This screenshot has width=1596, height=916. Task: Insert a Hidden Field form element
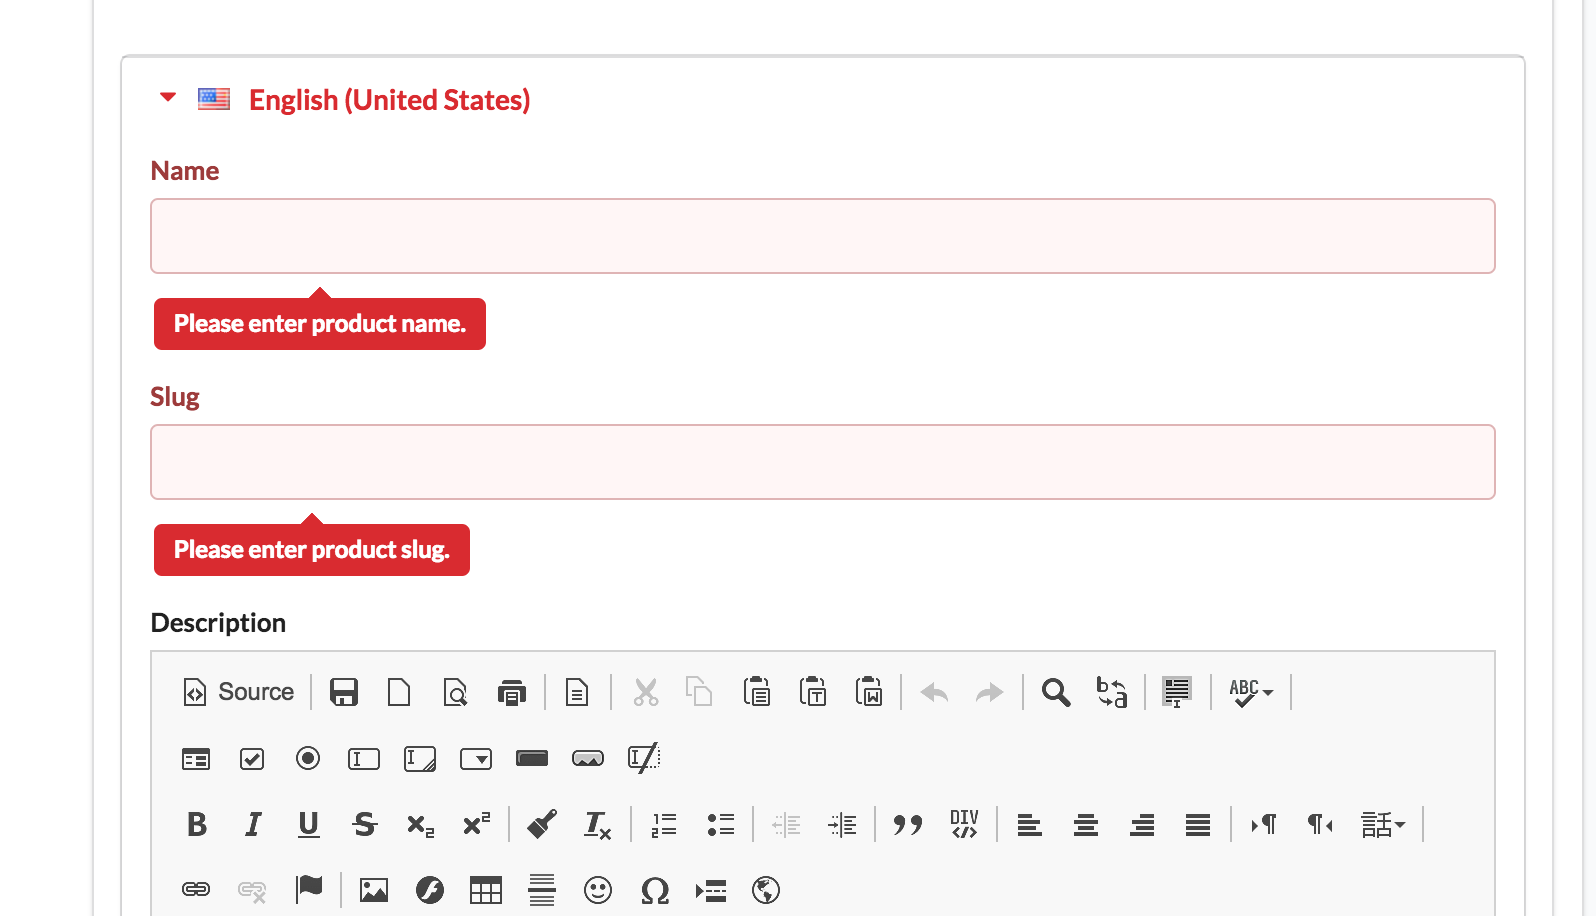644,758
